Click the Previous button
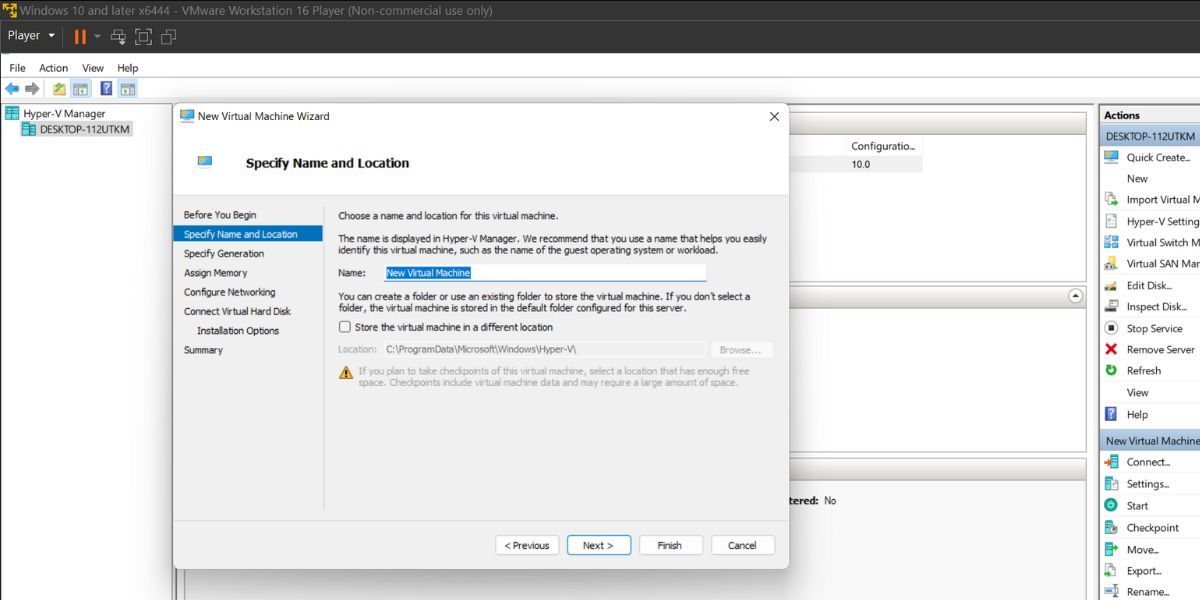Viewport: 1200px width, 600px height. point(527,545)
